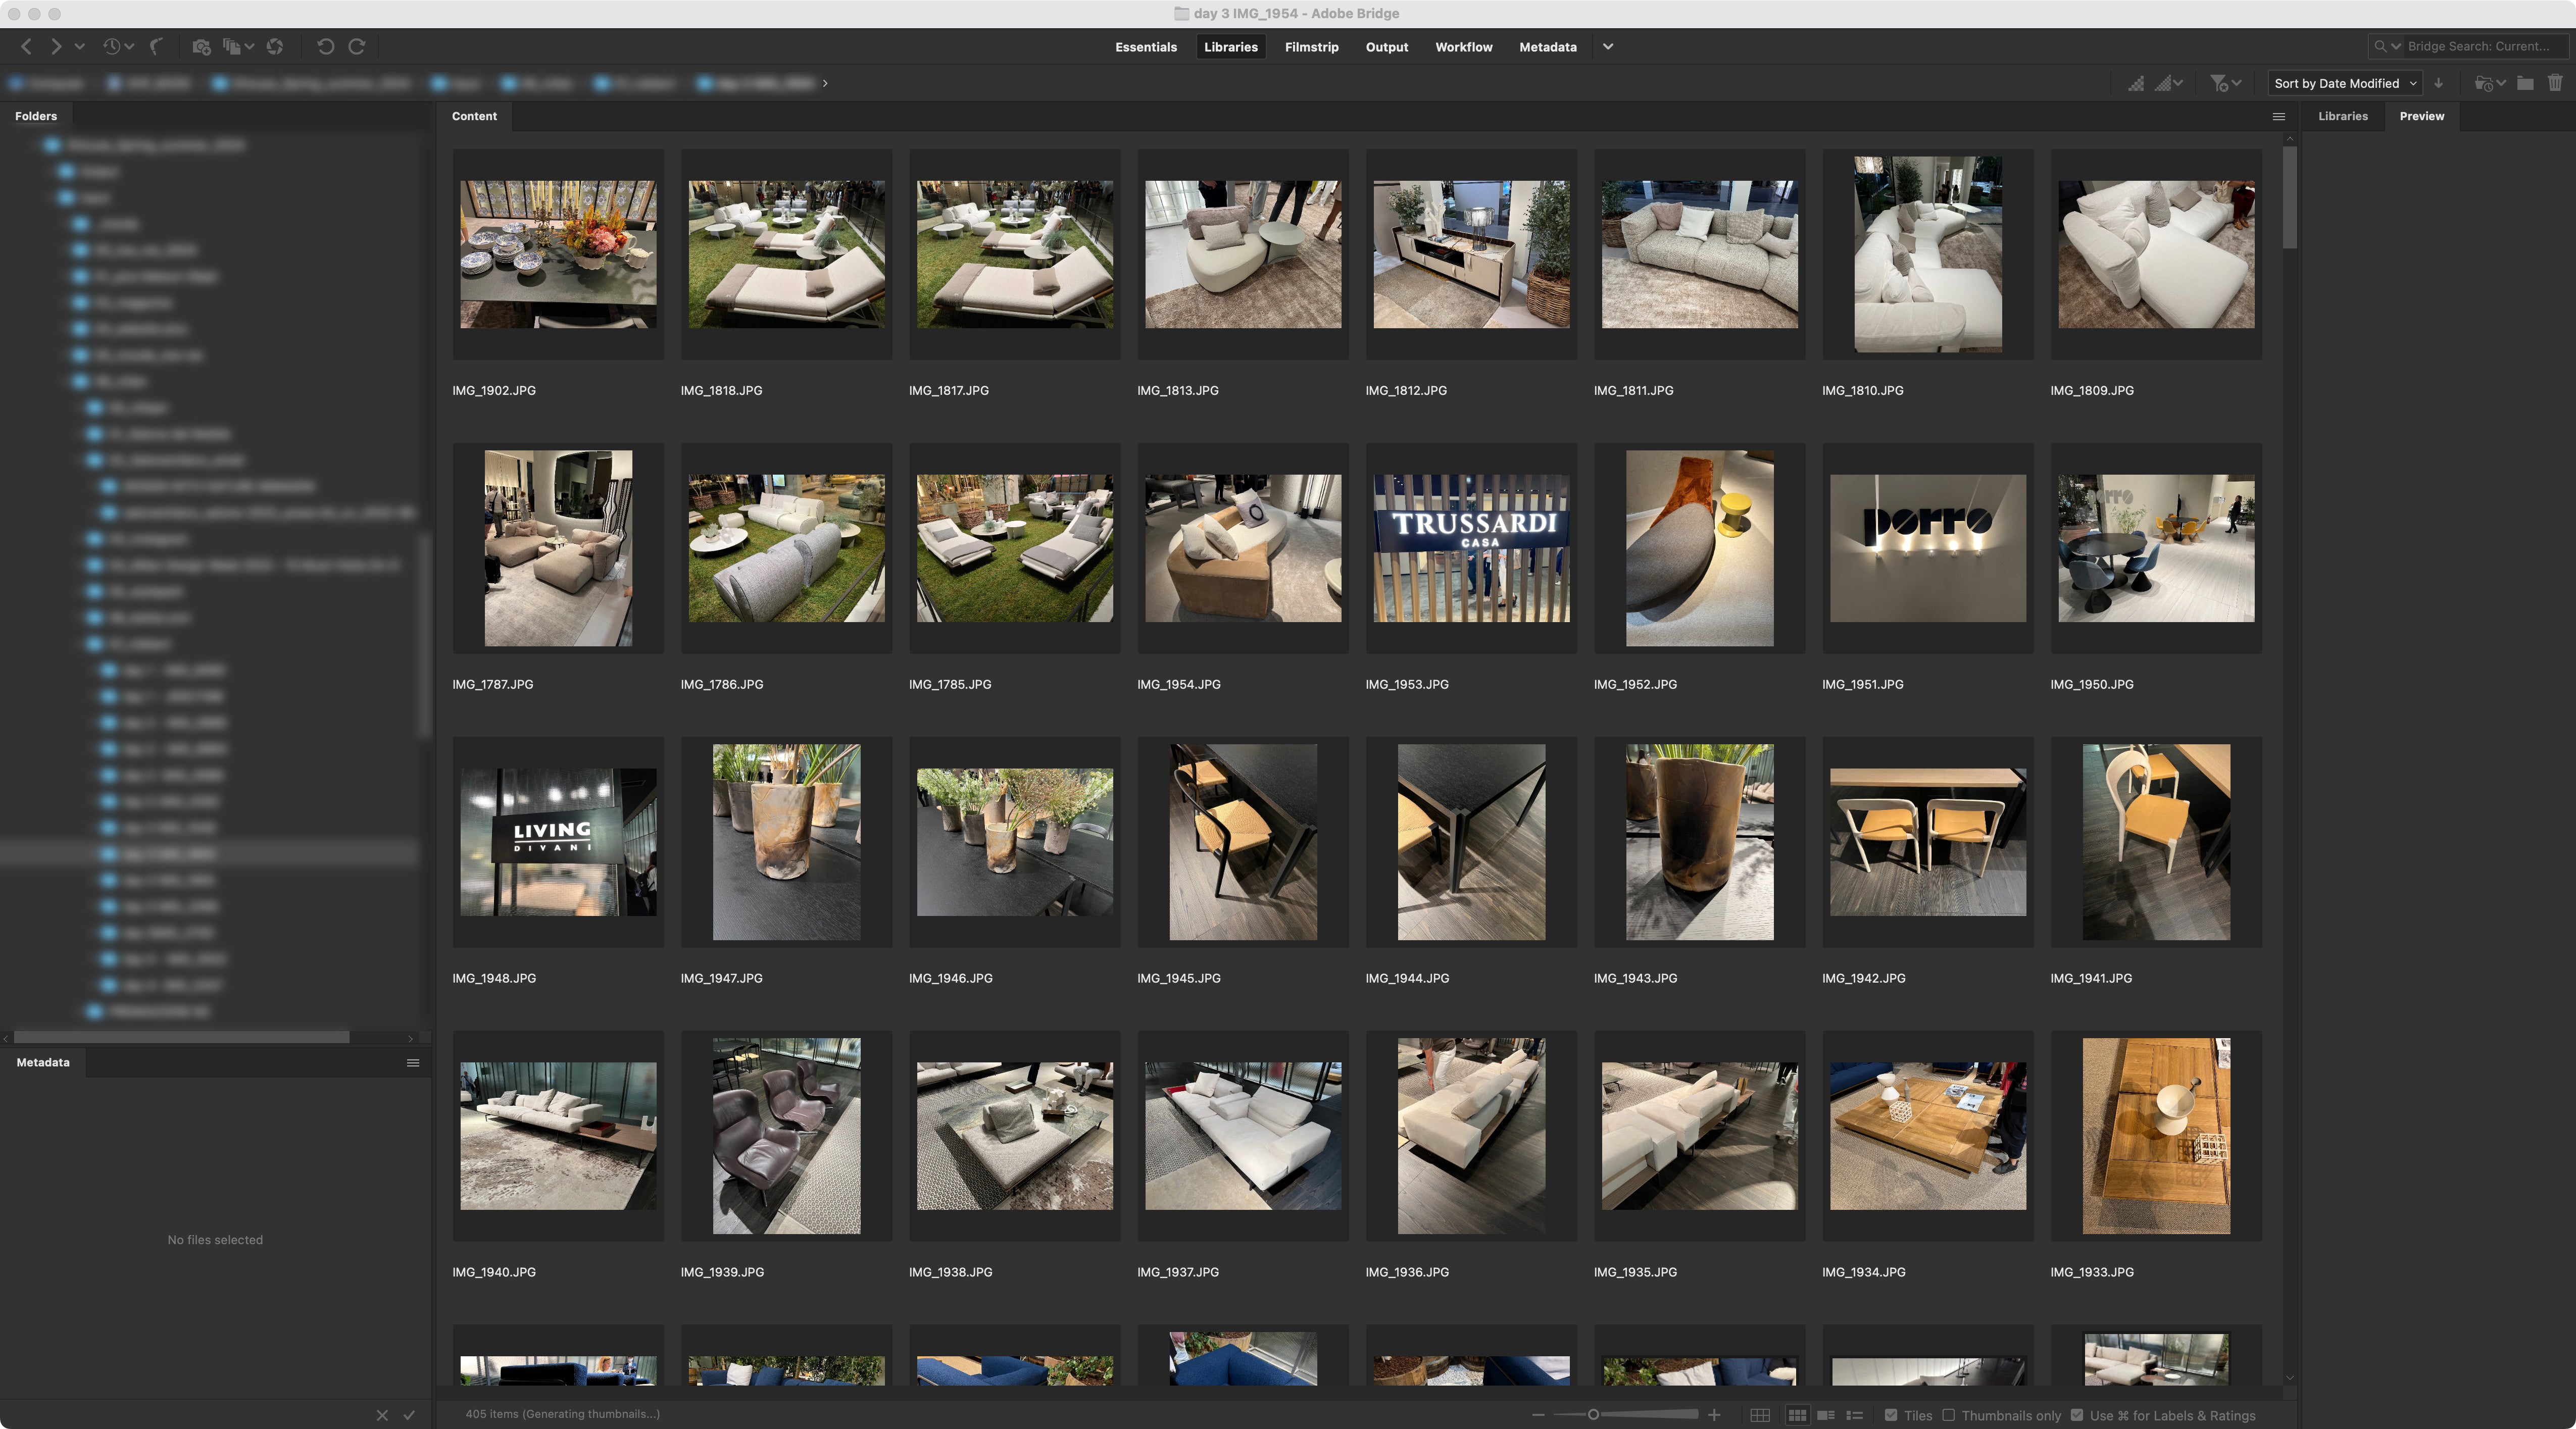The width and height of the screenshot is (2576, 1429).
Task: Click the plus button to enlarge thumbnails
Action: click(x=1714, y=1415)
